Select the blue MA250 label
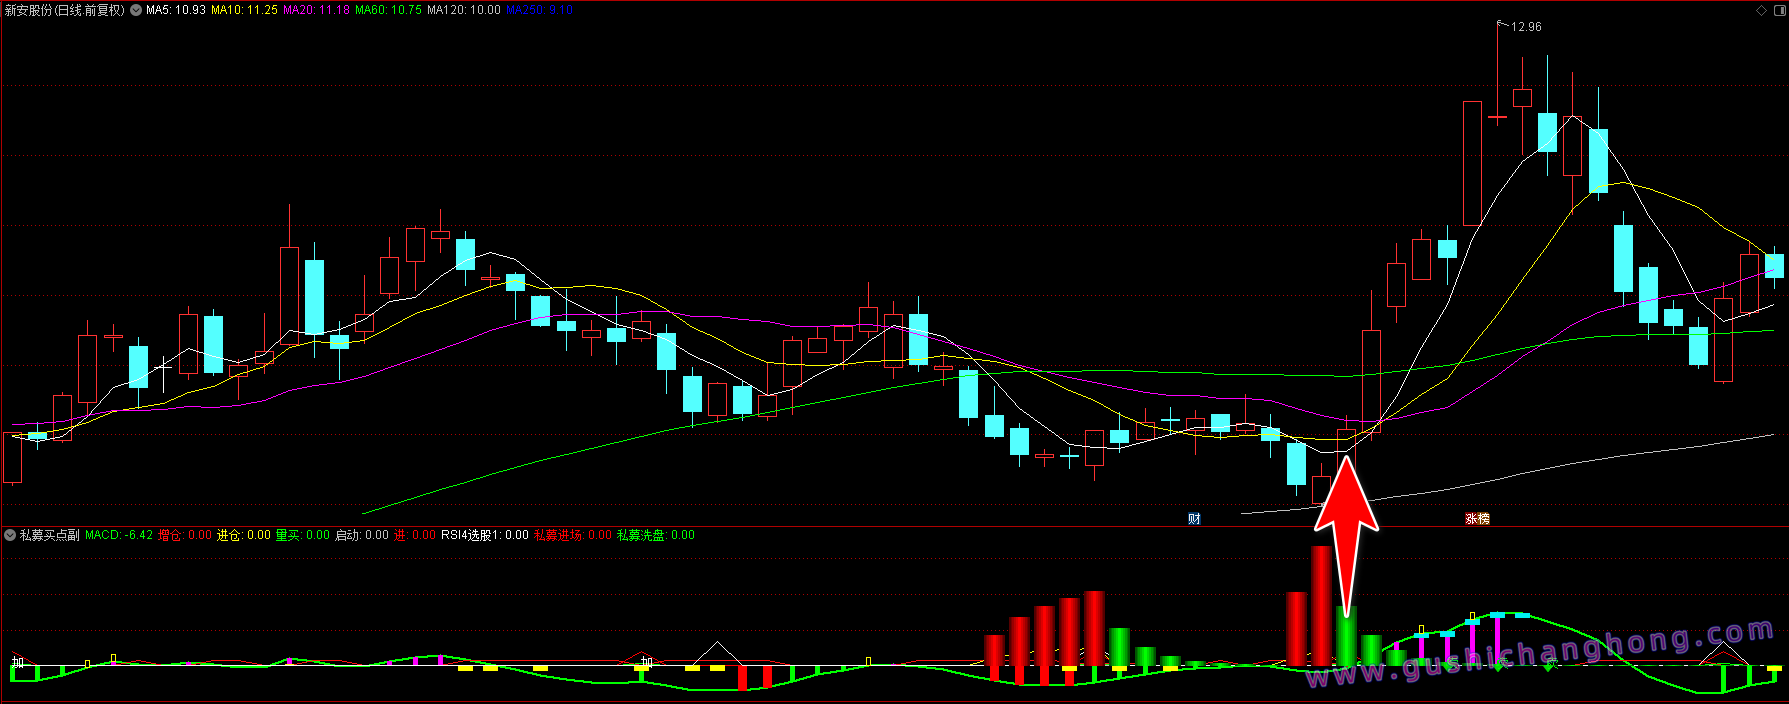 coord(539,10)
